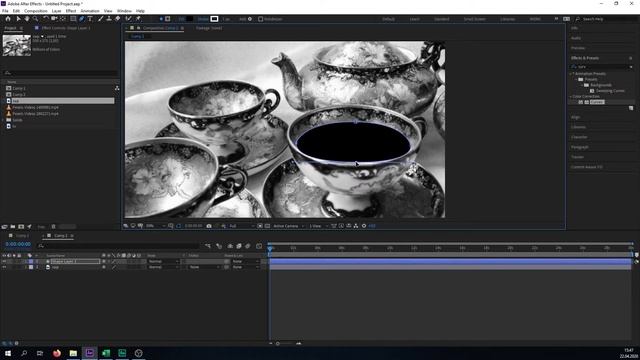Select the Curves effect in Effects panel
The height and width of the screenshot is (360, 640).
click(597, 102)
